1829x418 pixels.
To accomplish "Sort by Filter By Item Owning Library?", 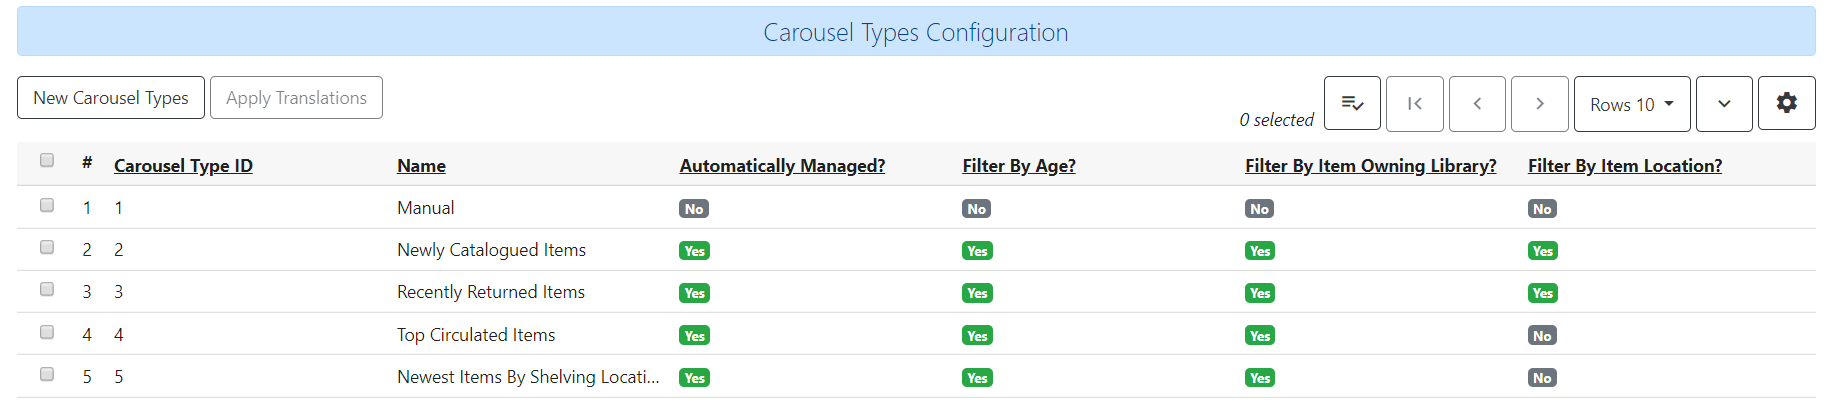I will [1370, 166].
